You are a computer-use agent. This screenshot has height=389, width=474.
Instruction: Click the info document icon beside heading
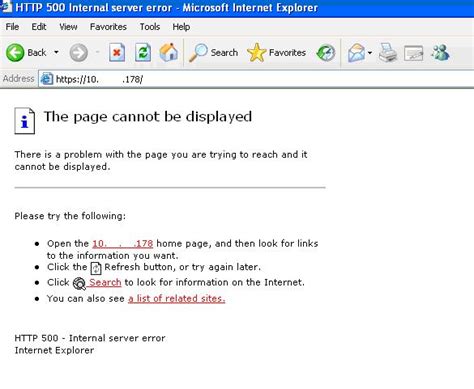click(25, 121)
